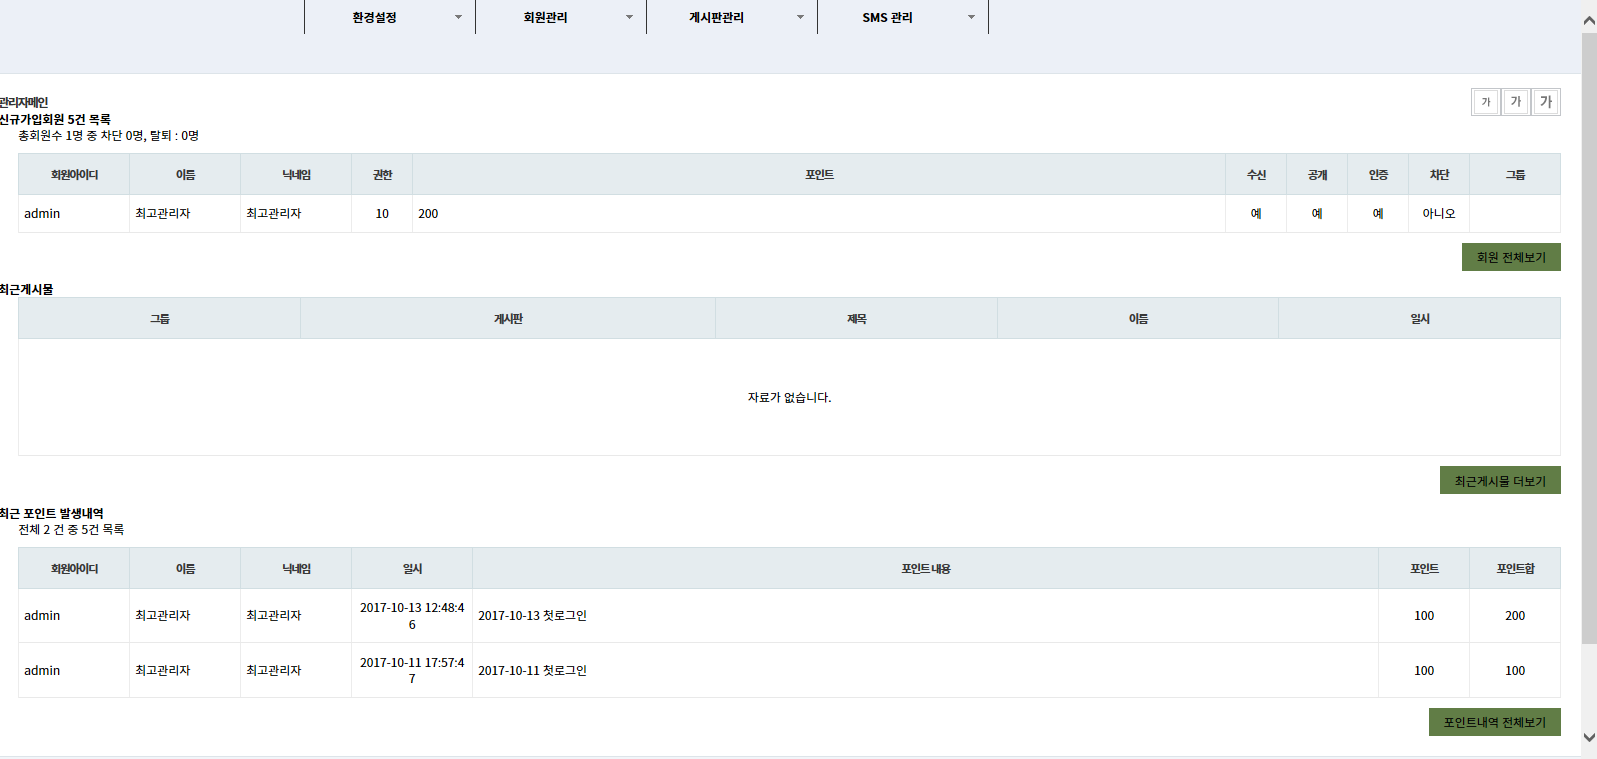The width and height of the screenshot is (1597, 759).
Task: Click the smallest 가 font size button
Action: [x=1485, y=102]
